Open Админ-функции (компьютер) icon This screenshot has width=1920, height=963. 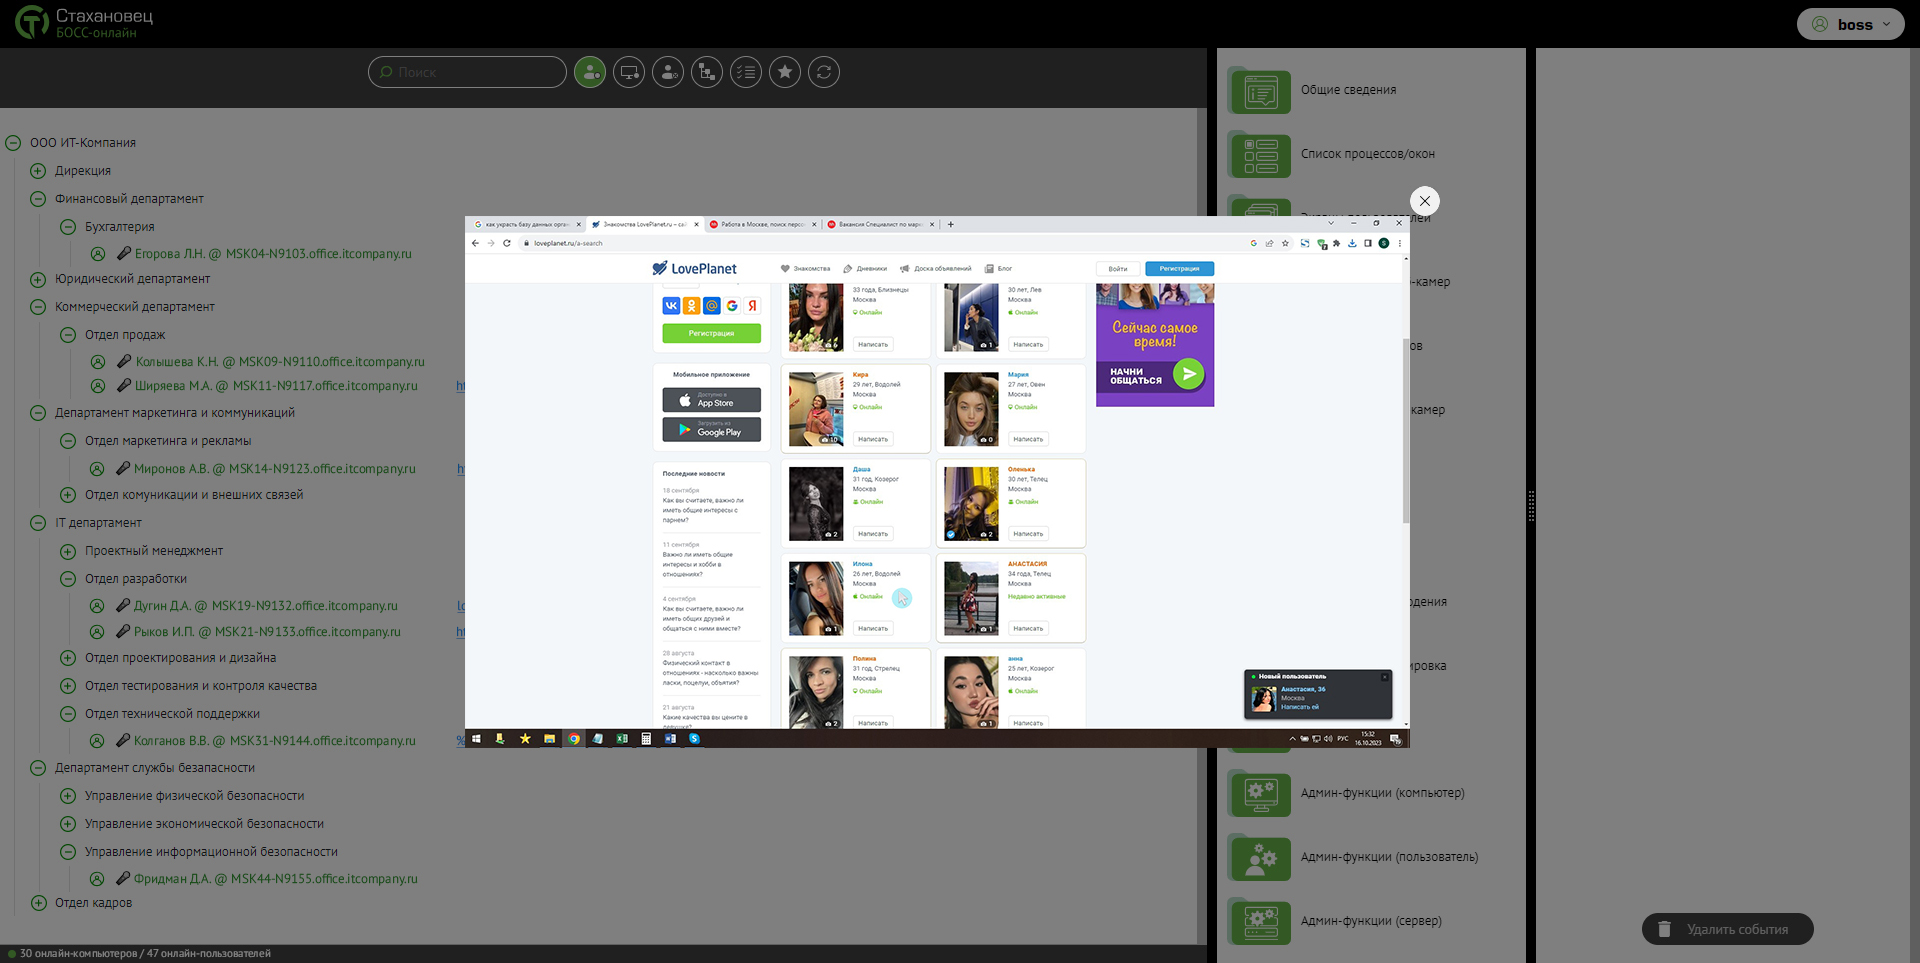tap(1260, 794)
